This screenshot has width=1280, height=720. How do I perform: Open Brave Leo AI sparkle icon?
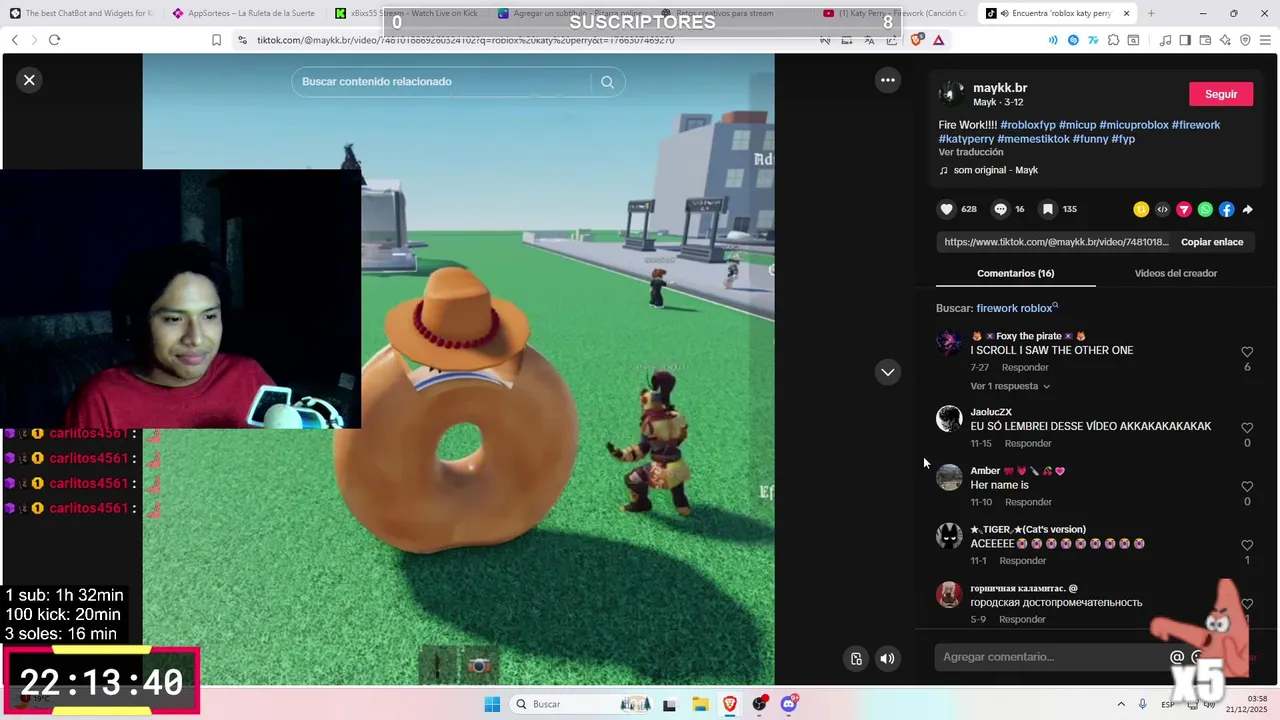pyautogui.click(x=1225, y=40)
